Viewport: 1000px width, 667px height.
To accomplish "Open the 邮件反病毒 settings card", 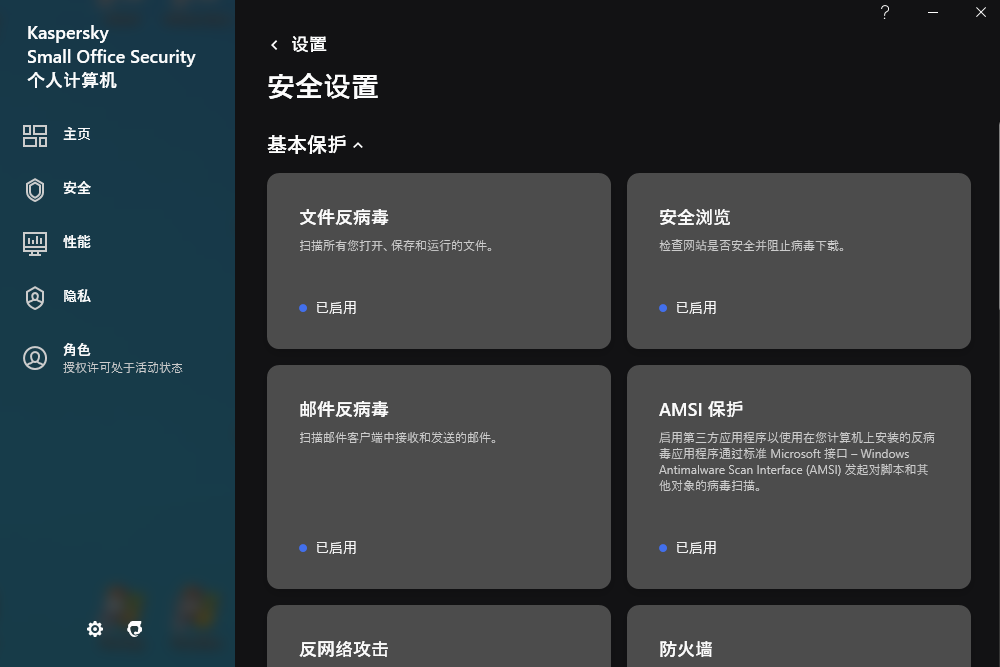I will [439, 477].
